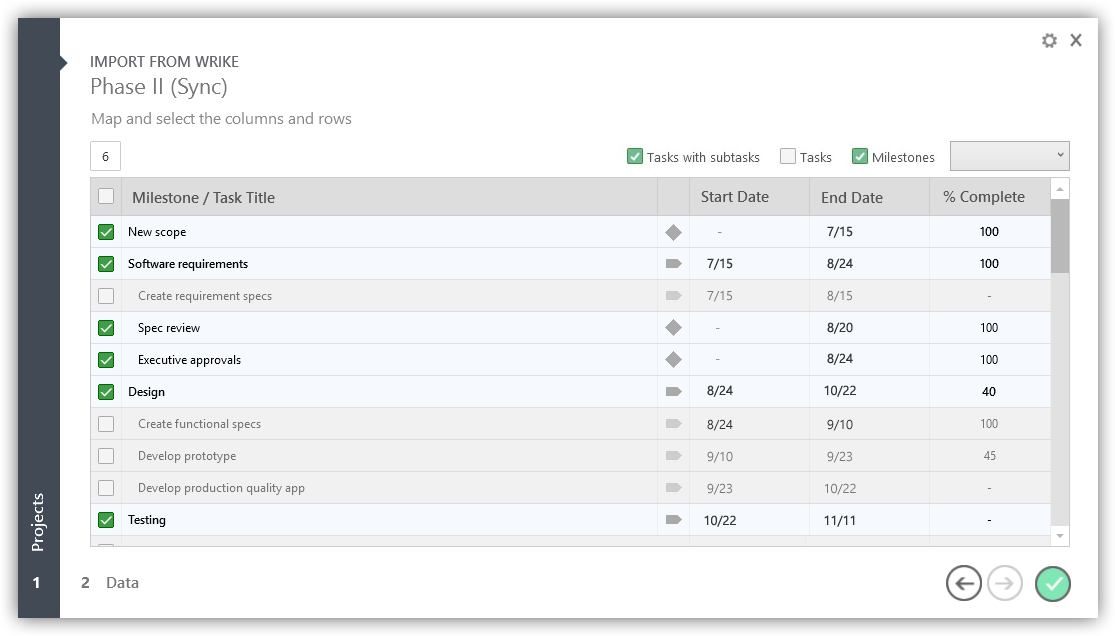1115x636 pixels.
Task: Uncheck the Milestones filter checkbox
Action: click(x=860, y=156)
